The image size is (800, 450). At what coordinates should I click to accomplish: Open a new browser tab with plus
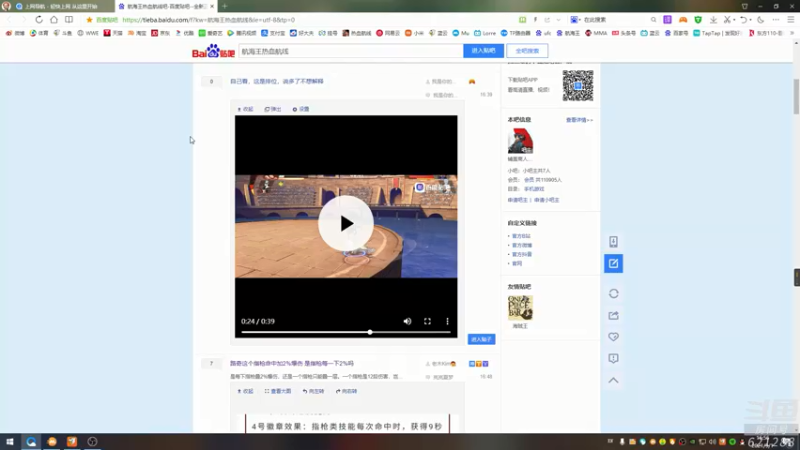click(x=224, y=6)
